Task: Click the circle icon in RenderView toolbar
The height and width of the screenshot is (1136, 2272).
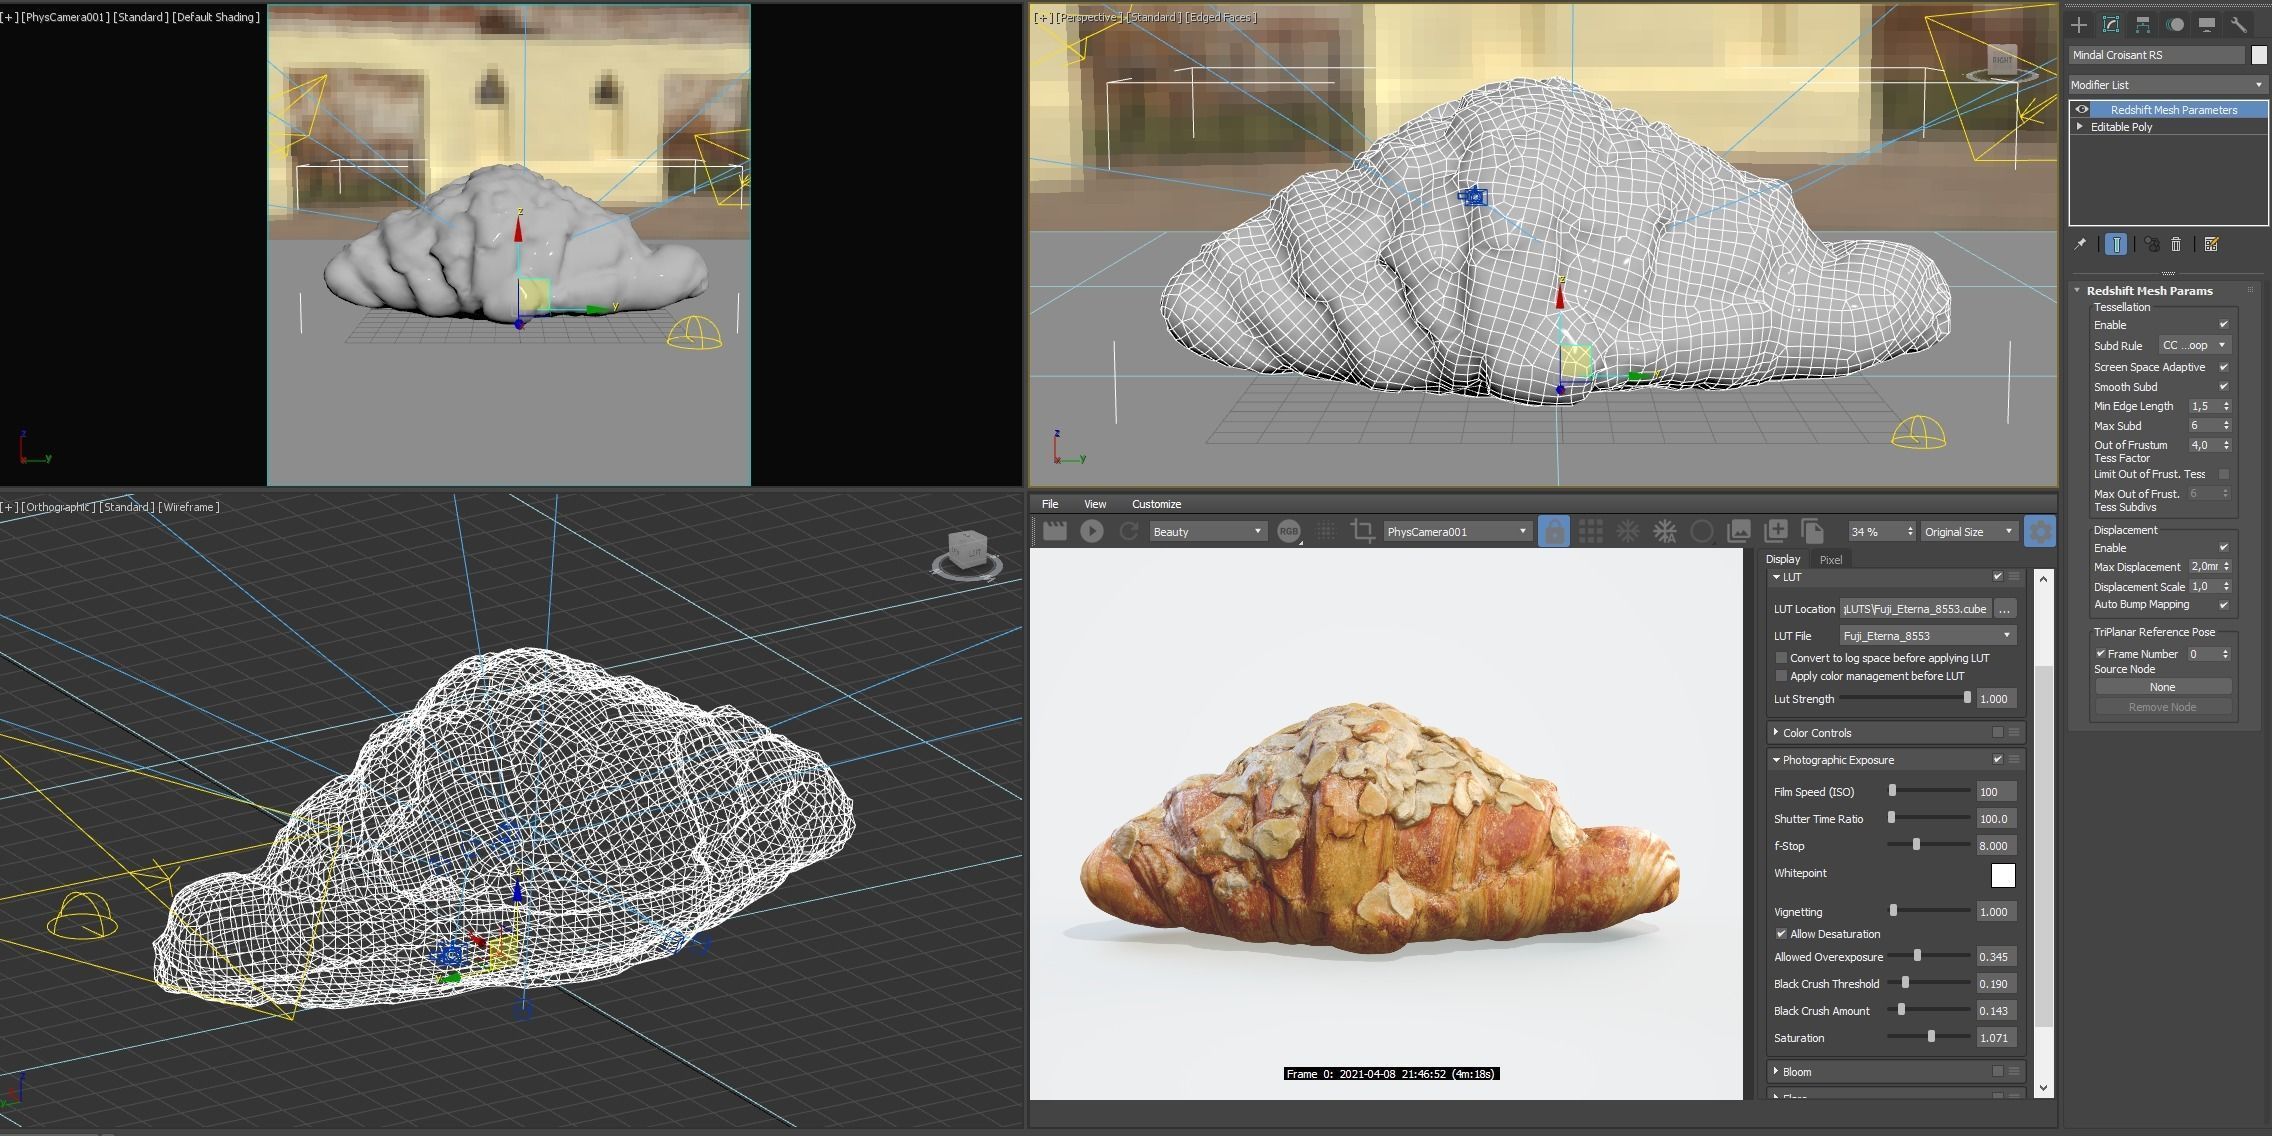Action: click(x=1702, y=531)
